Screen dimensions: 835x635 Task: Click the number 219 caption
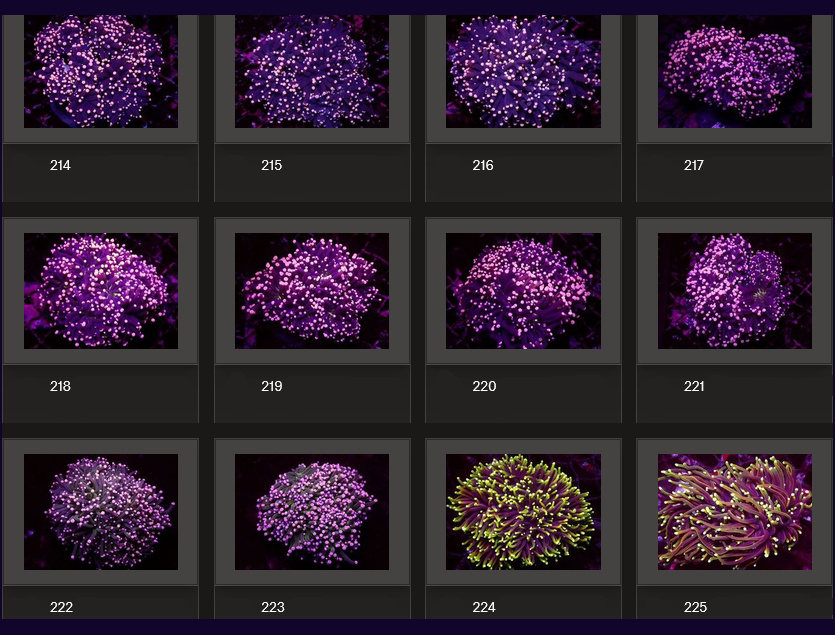coord(272,386)
